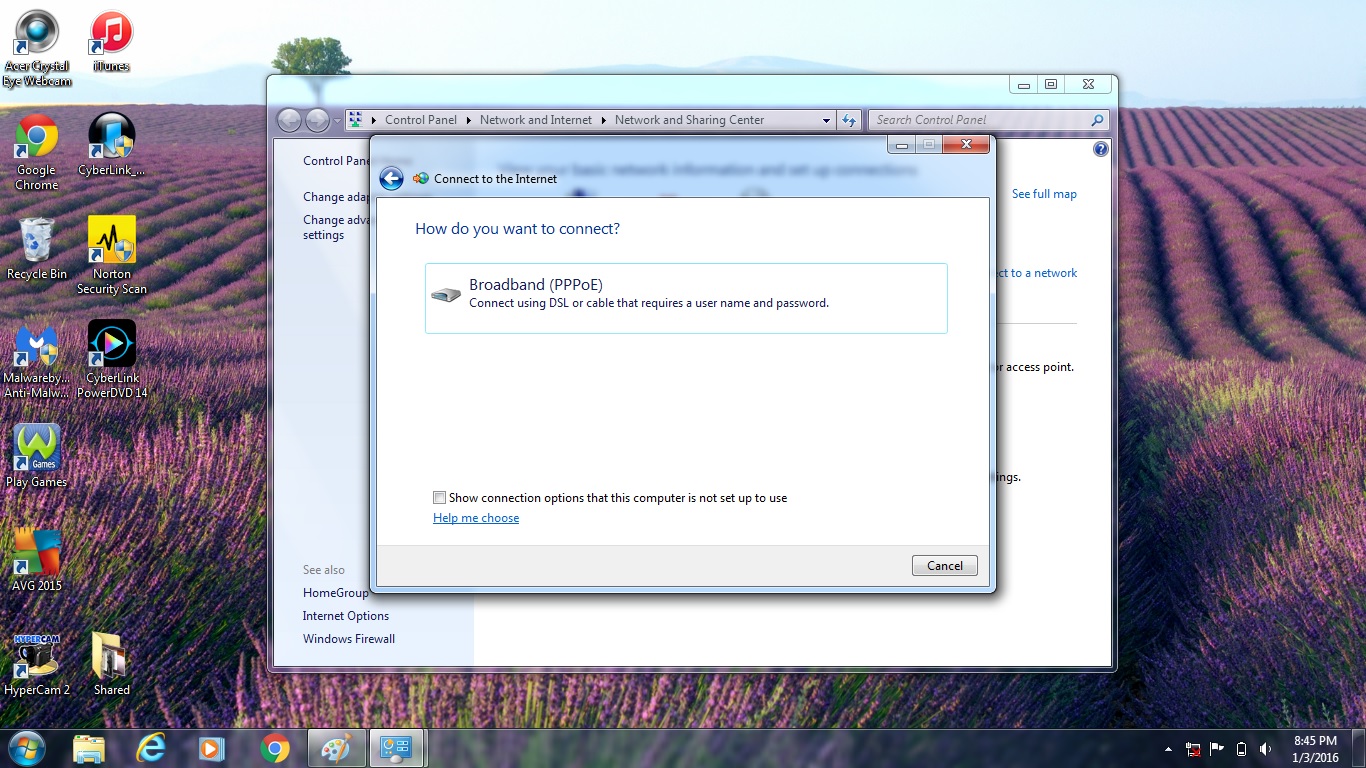Open Change advanced sharing settings link
Screen dimensions: 1366x768
tap(337, 227)
